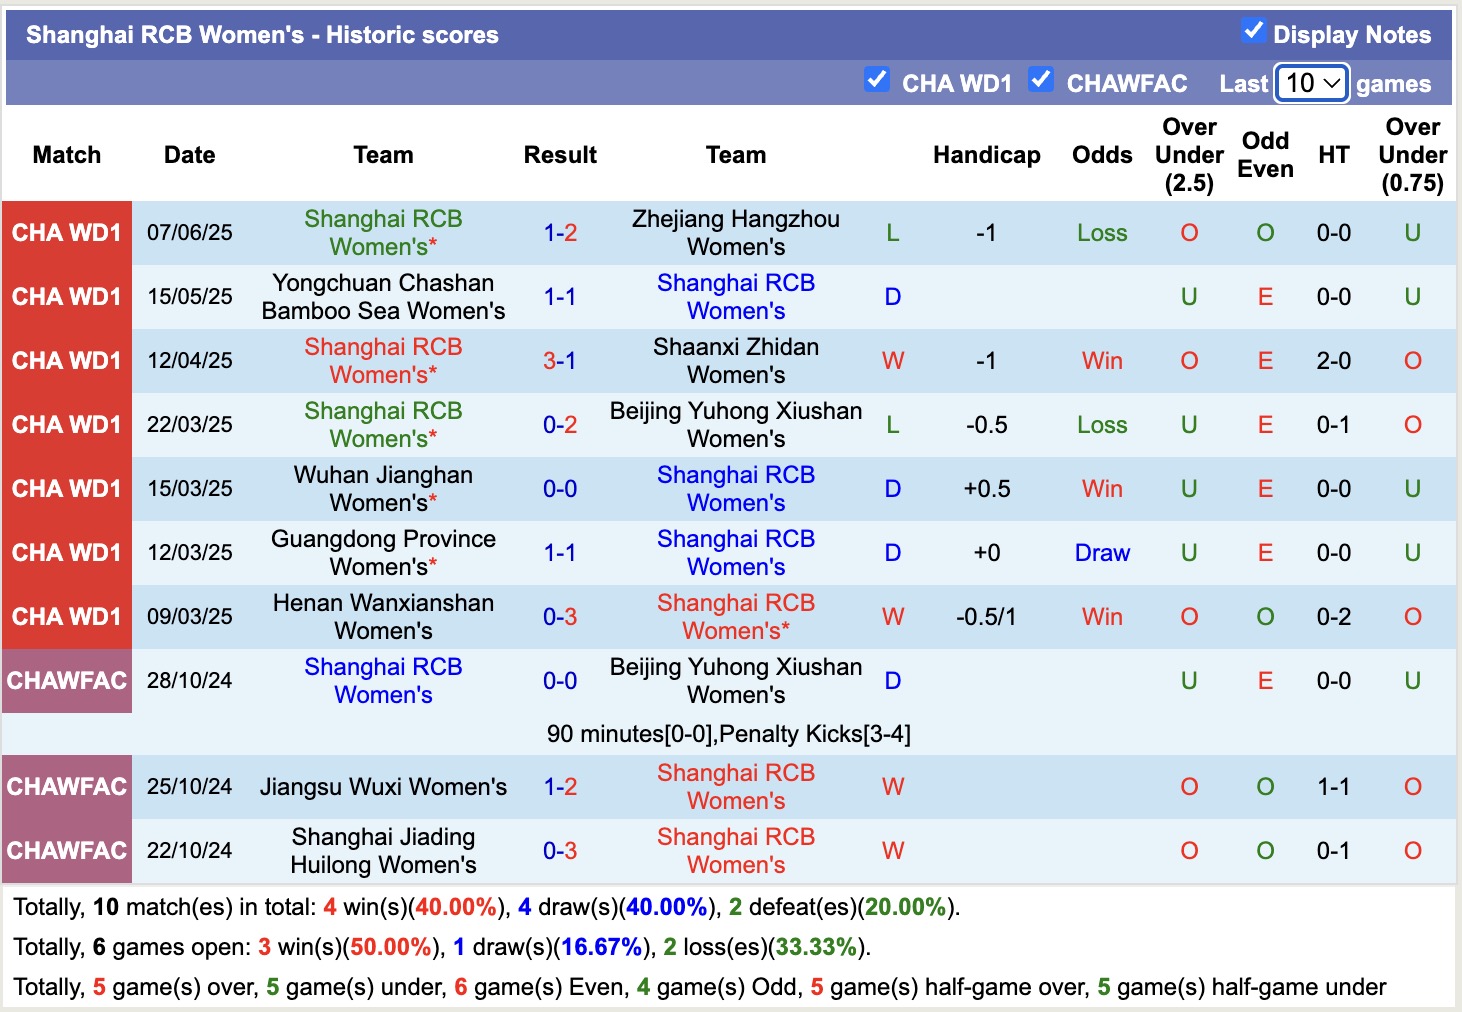The height and width of the screenshot is (1012, 1462).
Task: Open the Last games count dropdown
Action: point(1312,83)
